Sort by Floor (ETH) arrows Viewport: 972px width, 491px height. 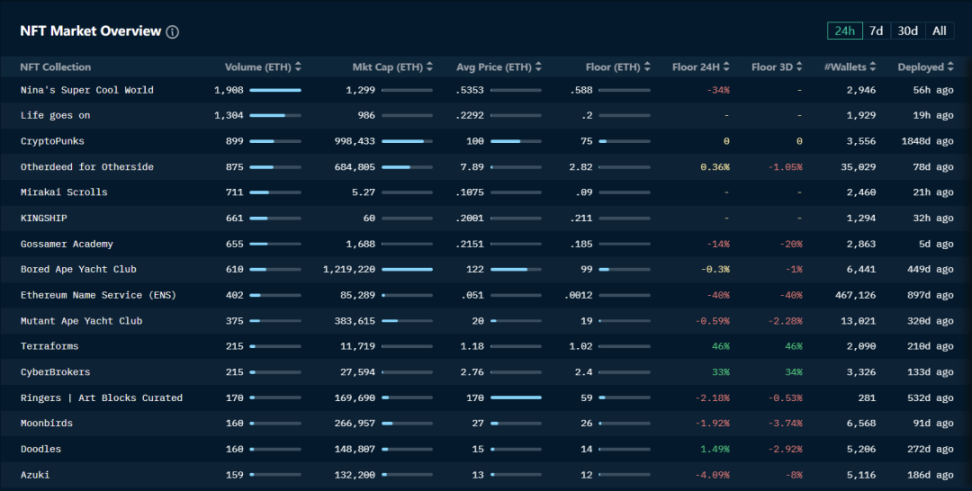coord(647,67)
